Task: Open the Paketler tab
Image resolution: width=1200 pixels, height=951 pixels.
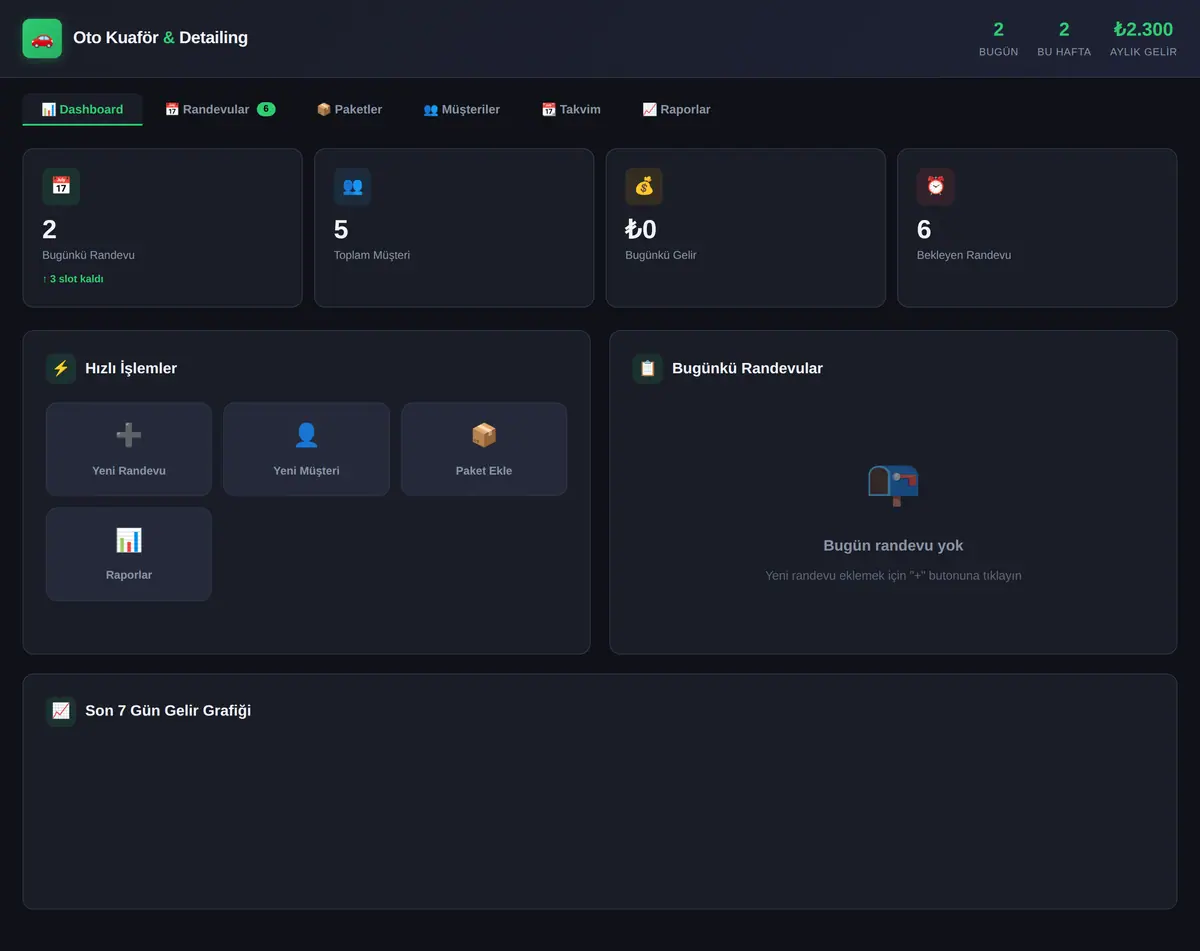Action: pyautogui.click(x=349, y=109)
